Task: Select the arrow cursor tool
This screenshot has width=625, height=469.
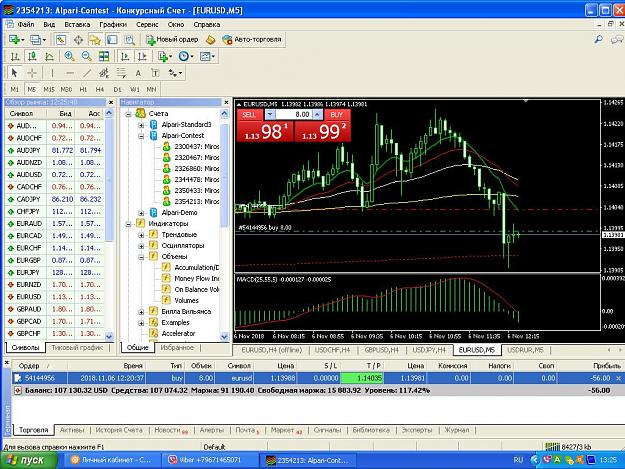Action: point(15,73)
